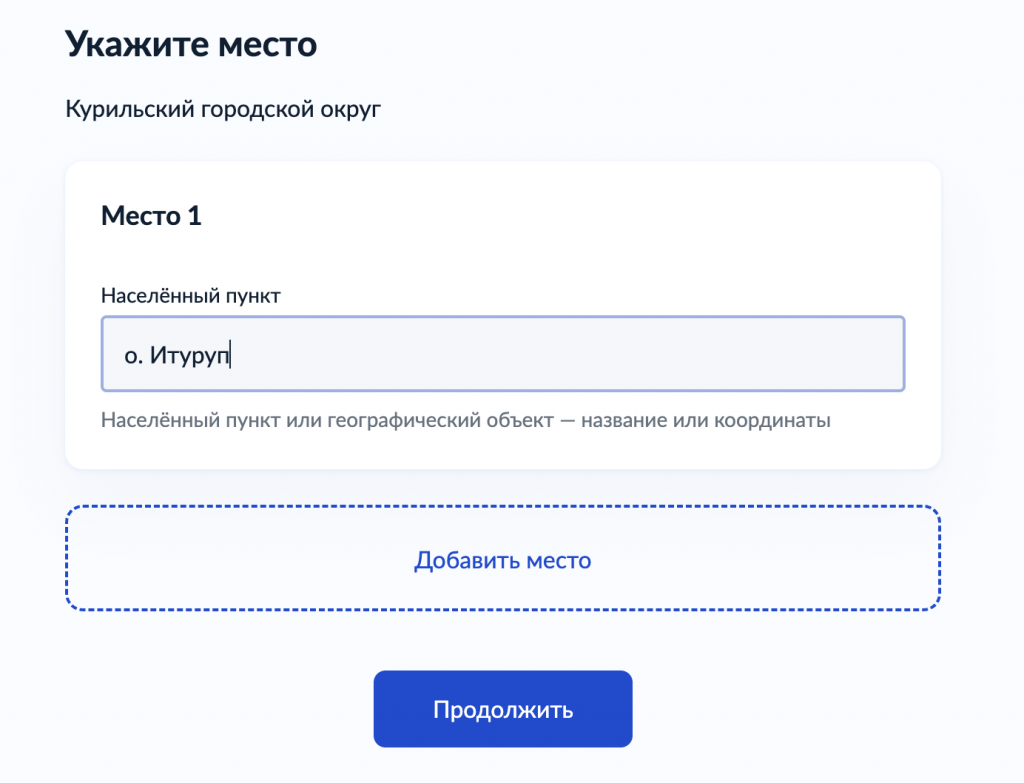The width and height of the screenshot is (1024, 783).
Task: Click the Курильский городской округ subtitle
Action: (223, 109)
